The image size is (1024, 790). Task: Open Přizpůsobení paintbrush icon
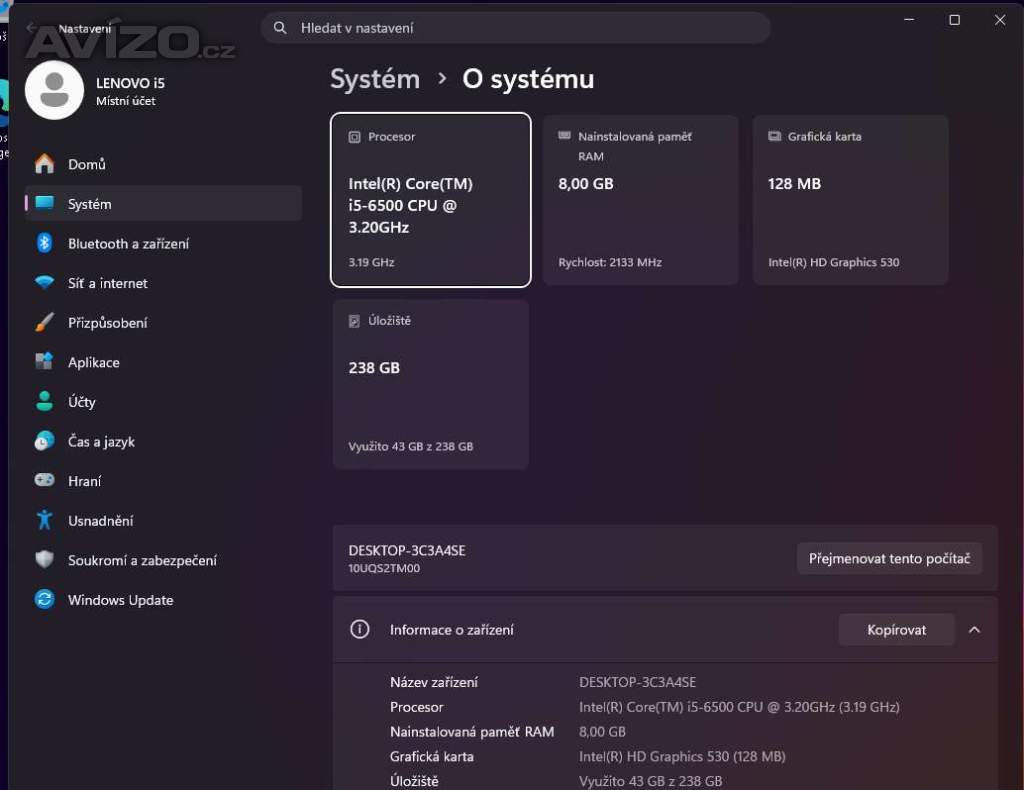coord(44,322)
